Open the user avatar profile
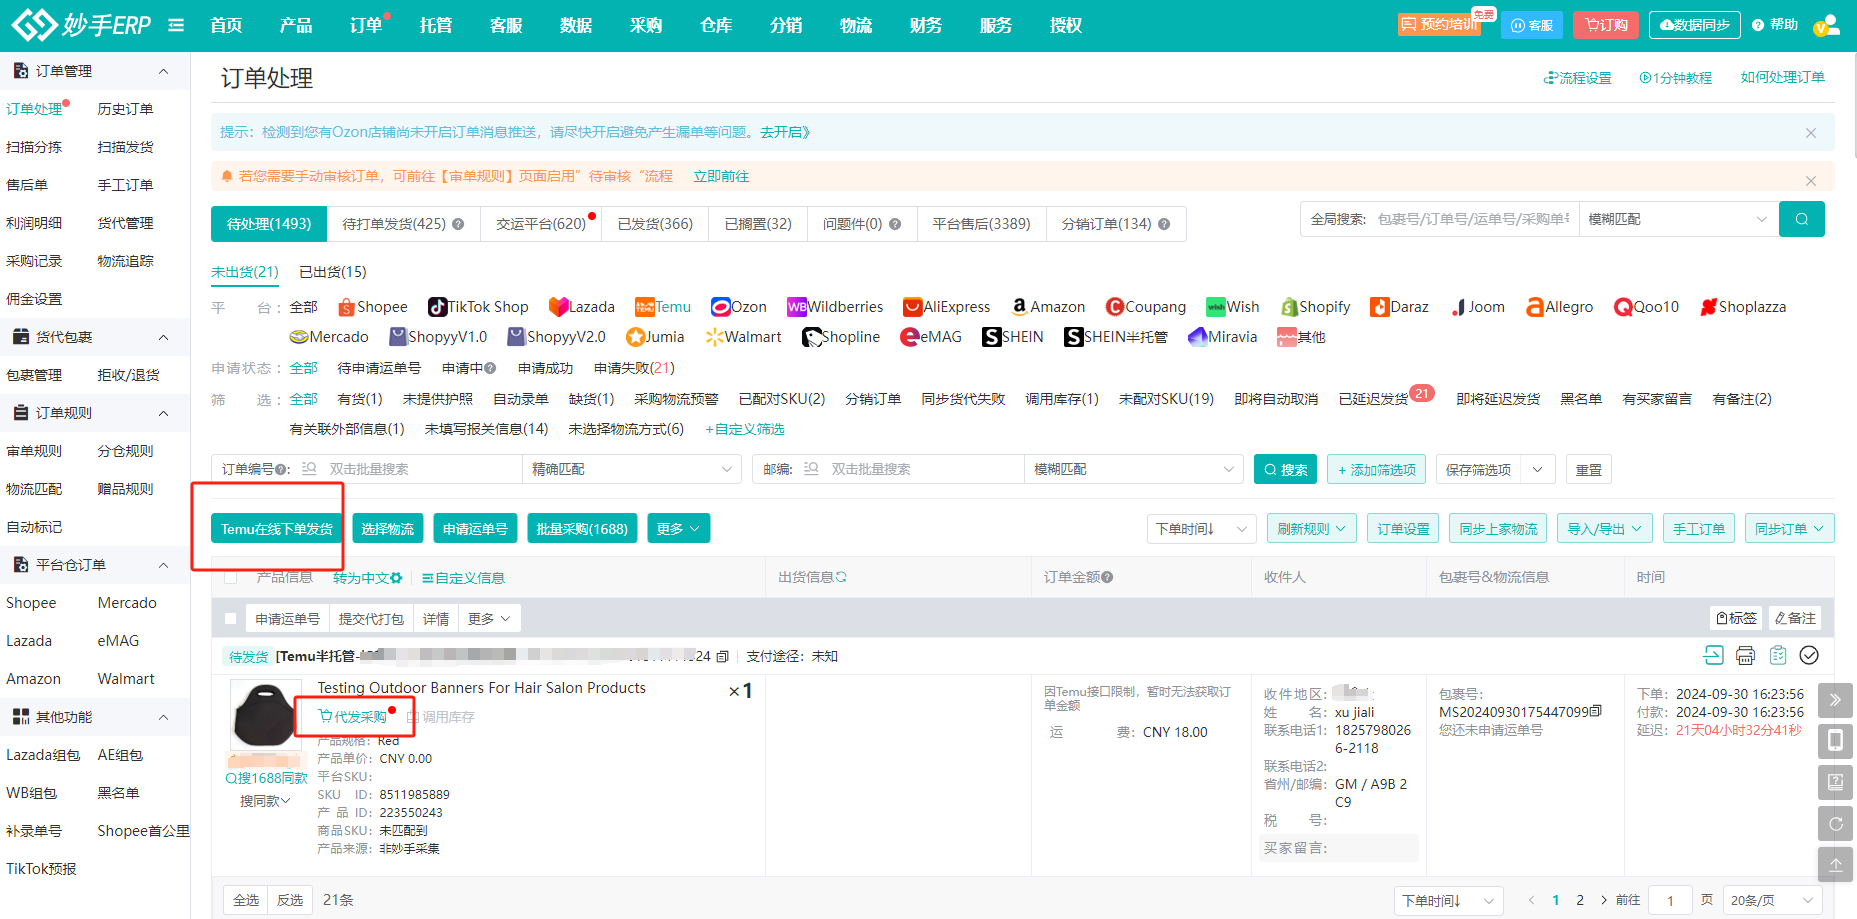Screen dimensions: 1857x919 click(x=1826, y=25)
